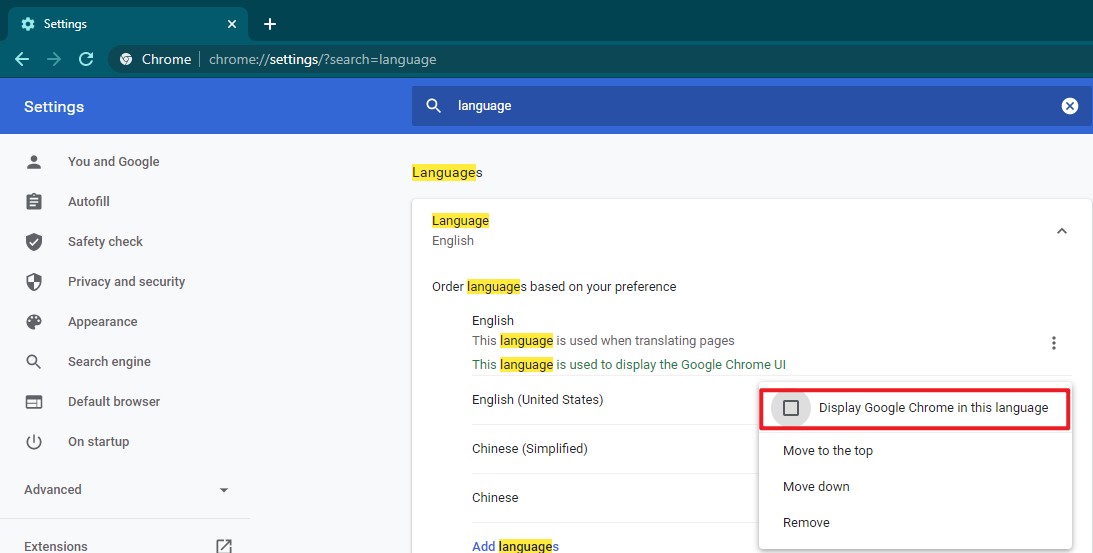Click the Settings gear icon in the tab

[x=28, y=24]
